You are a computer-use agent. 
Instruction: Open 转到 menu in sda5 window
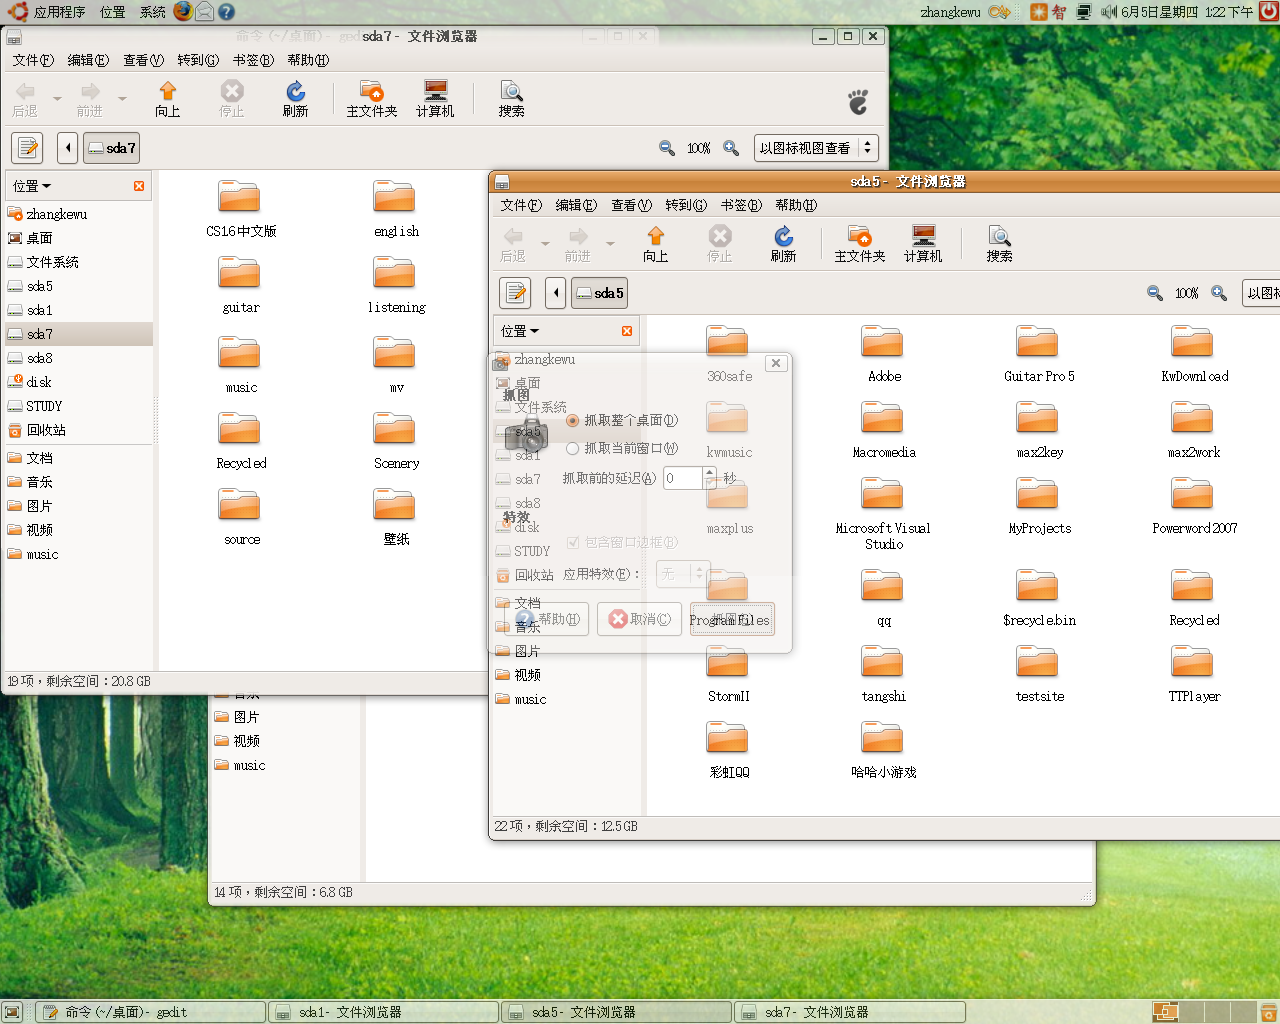tap(685, 205)
